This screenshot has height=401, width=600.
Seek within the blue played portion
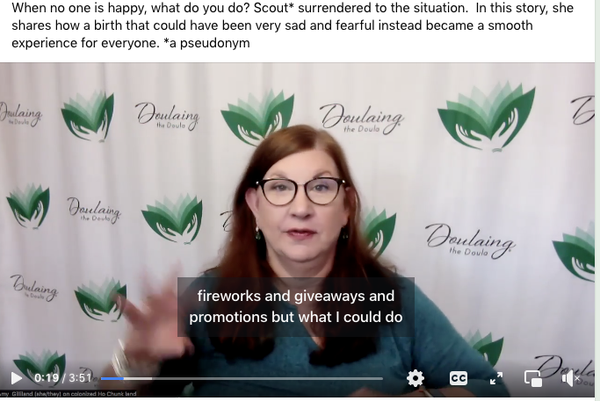pos(112,378)
